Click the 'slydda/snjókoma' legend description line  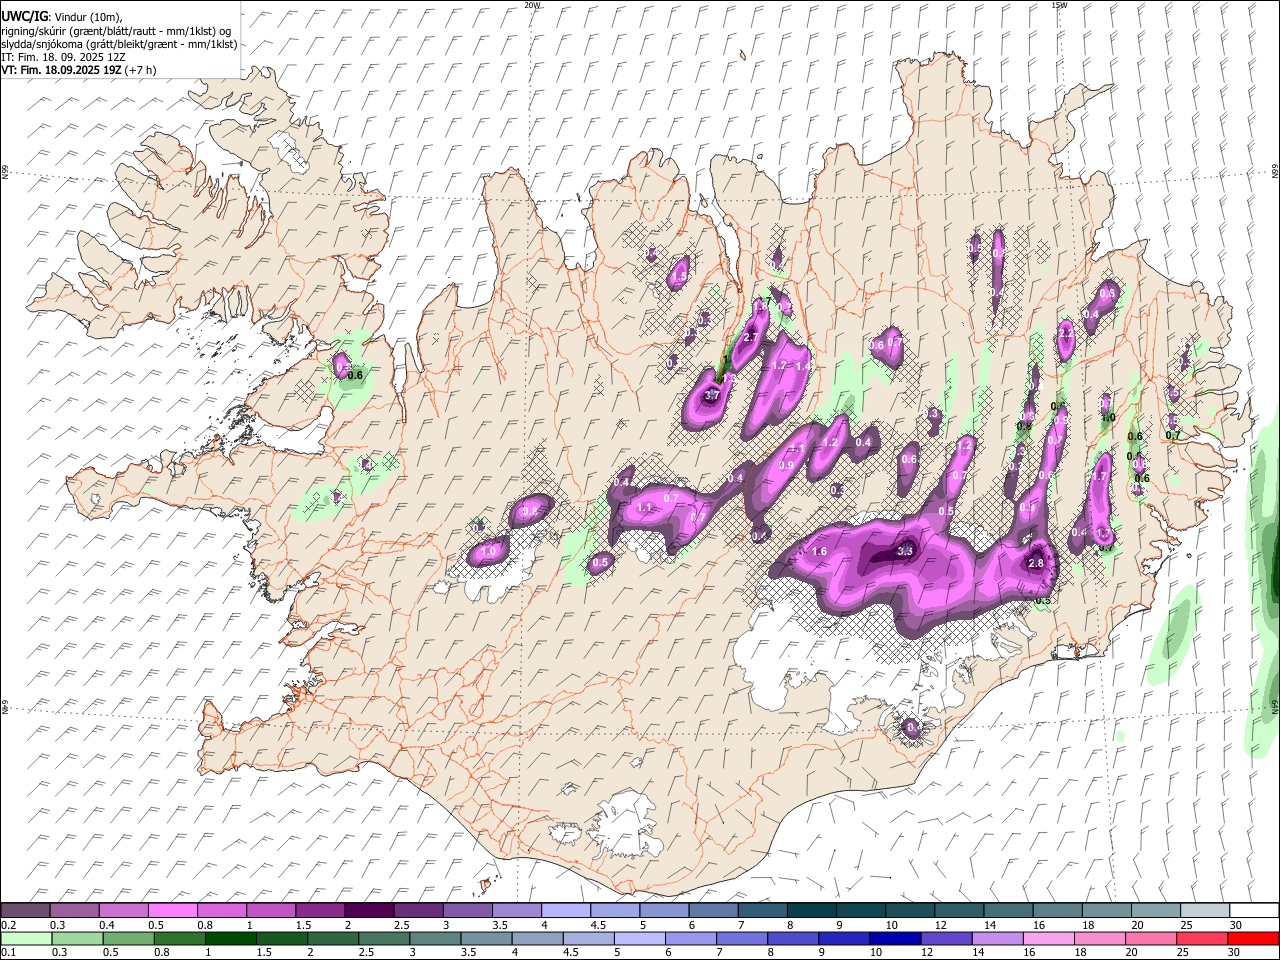pyautogui.click(x=119, y=44)
